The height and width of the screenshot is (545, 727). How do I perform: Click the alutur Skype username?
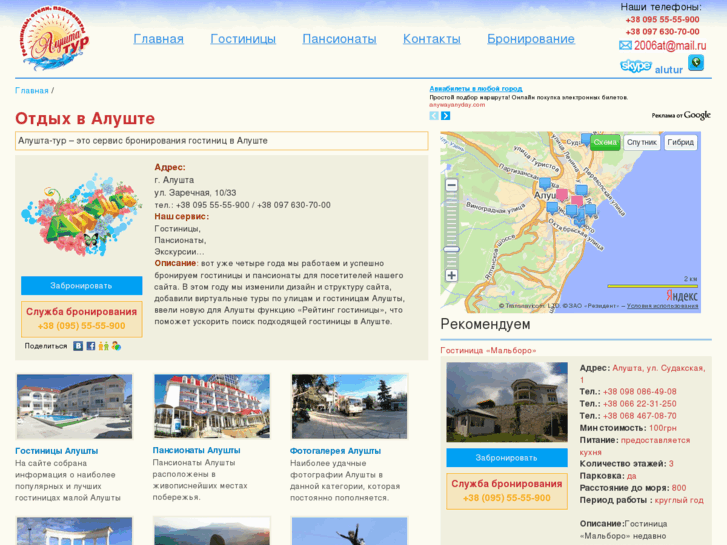669,70
